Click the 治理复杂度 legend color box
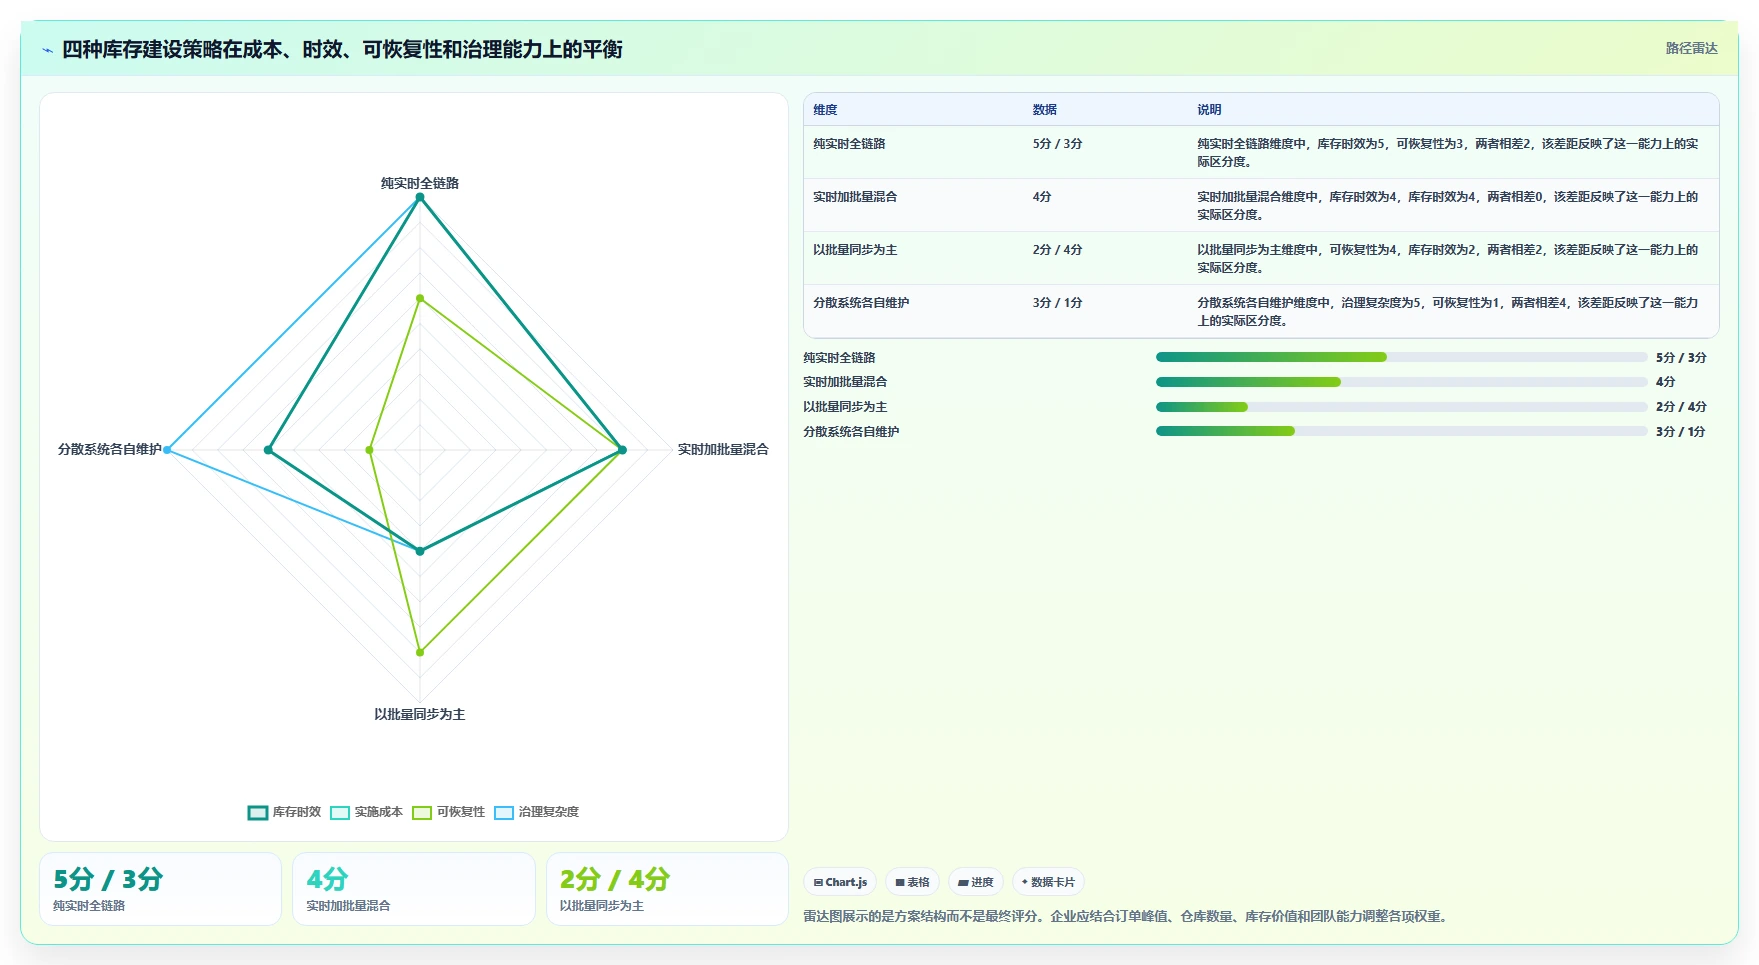This screenshot has width=1759, height=965. 504,812
